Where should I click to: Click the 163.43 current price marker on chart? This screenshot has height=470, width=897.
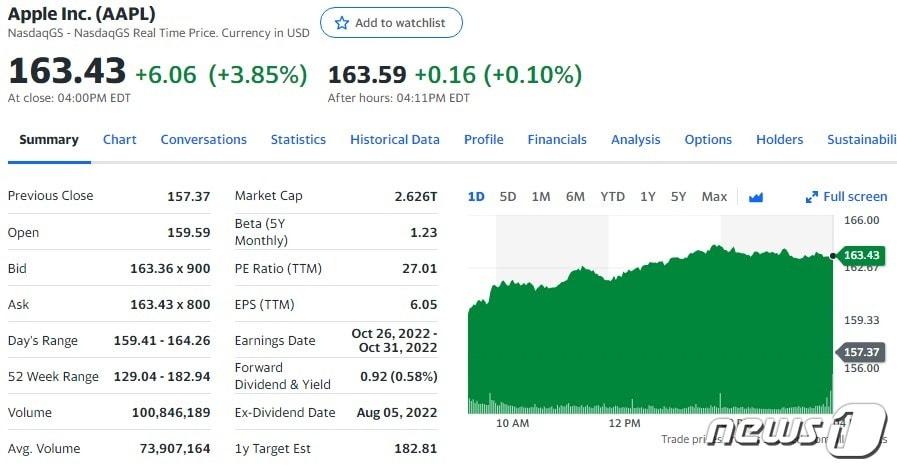click(861, 255)
